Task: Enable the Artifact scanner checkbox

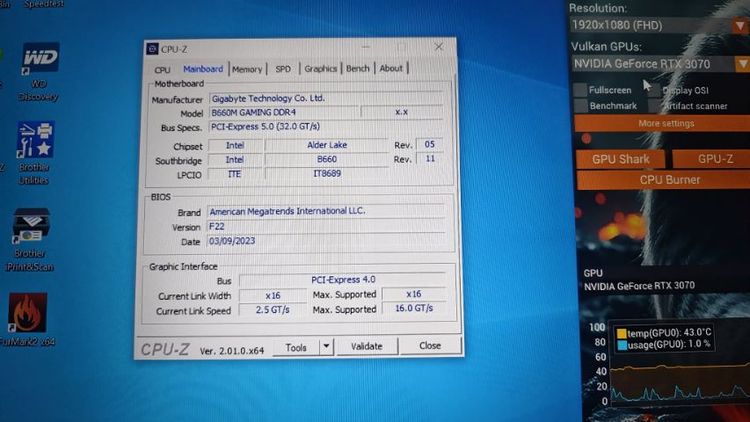Action: [653, 105]
